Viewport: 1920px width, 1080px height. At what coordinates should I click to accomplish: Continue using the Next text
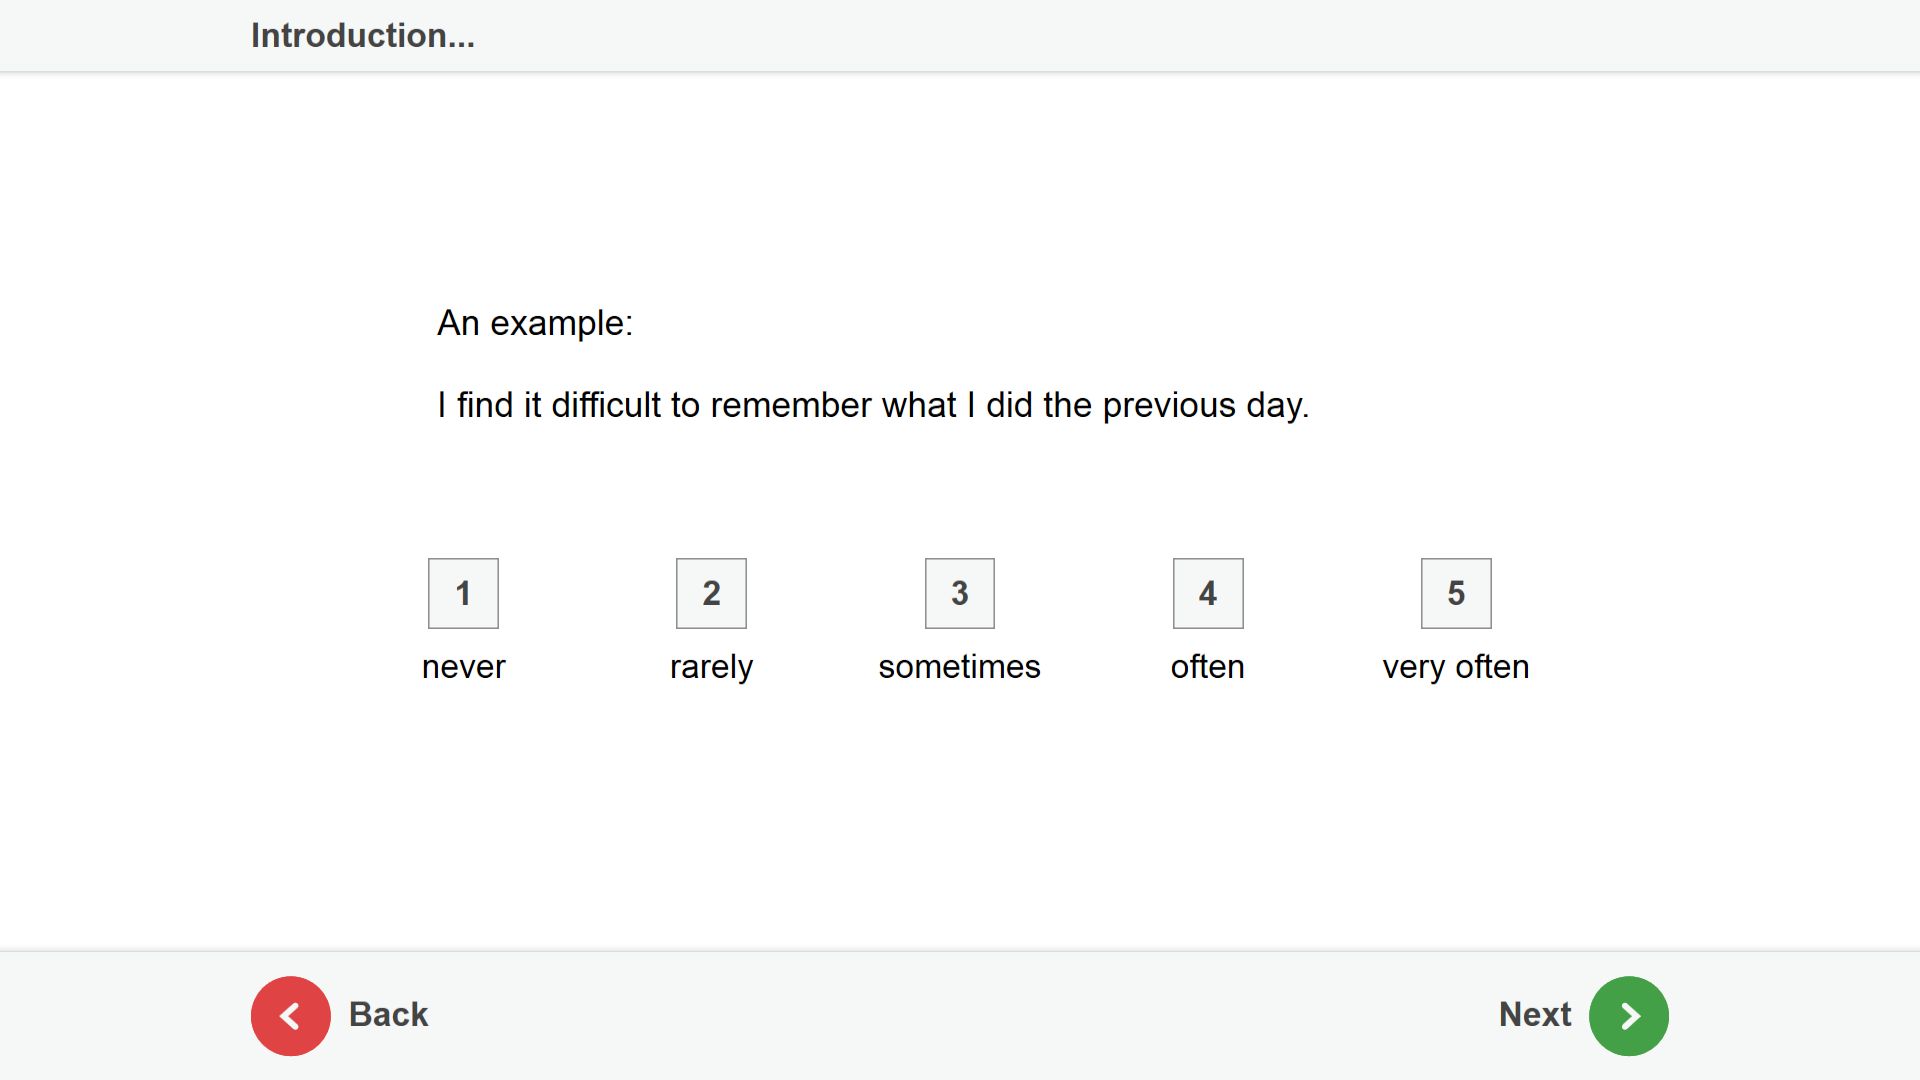coord(1535,1015)
